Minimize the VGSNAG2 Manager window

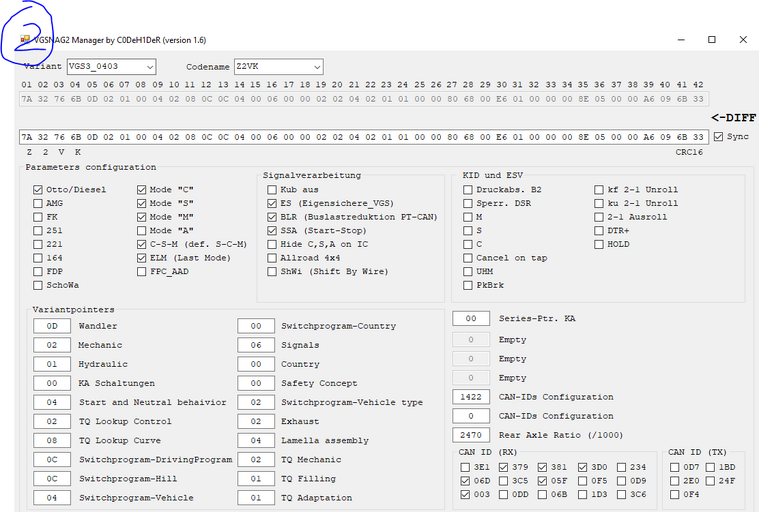[680, 40]
